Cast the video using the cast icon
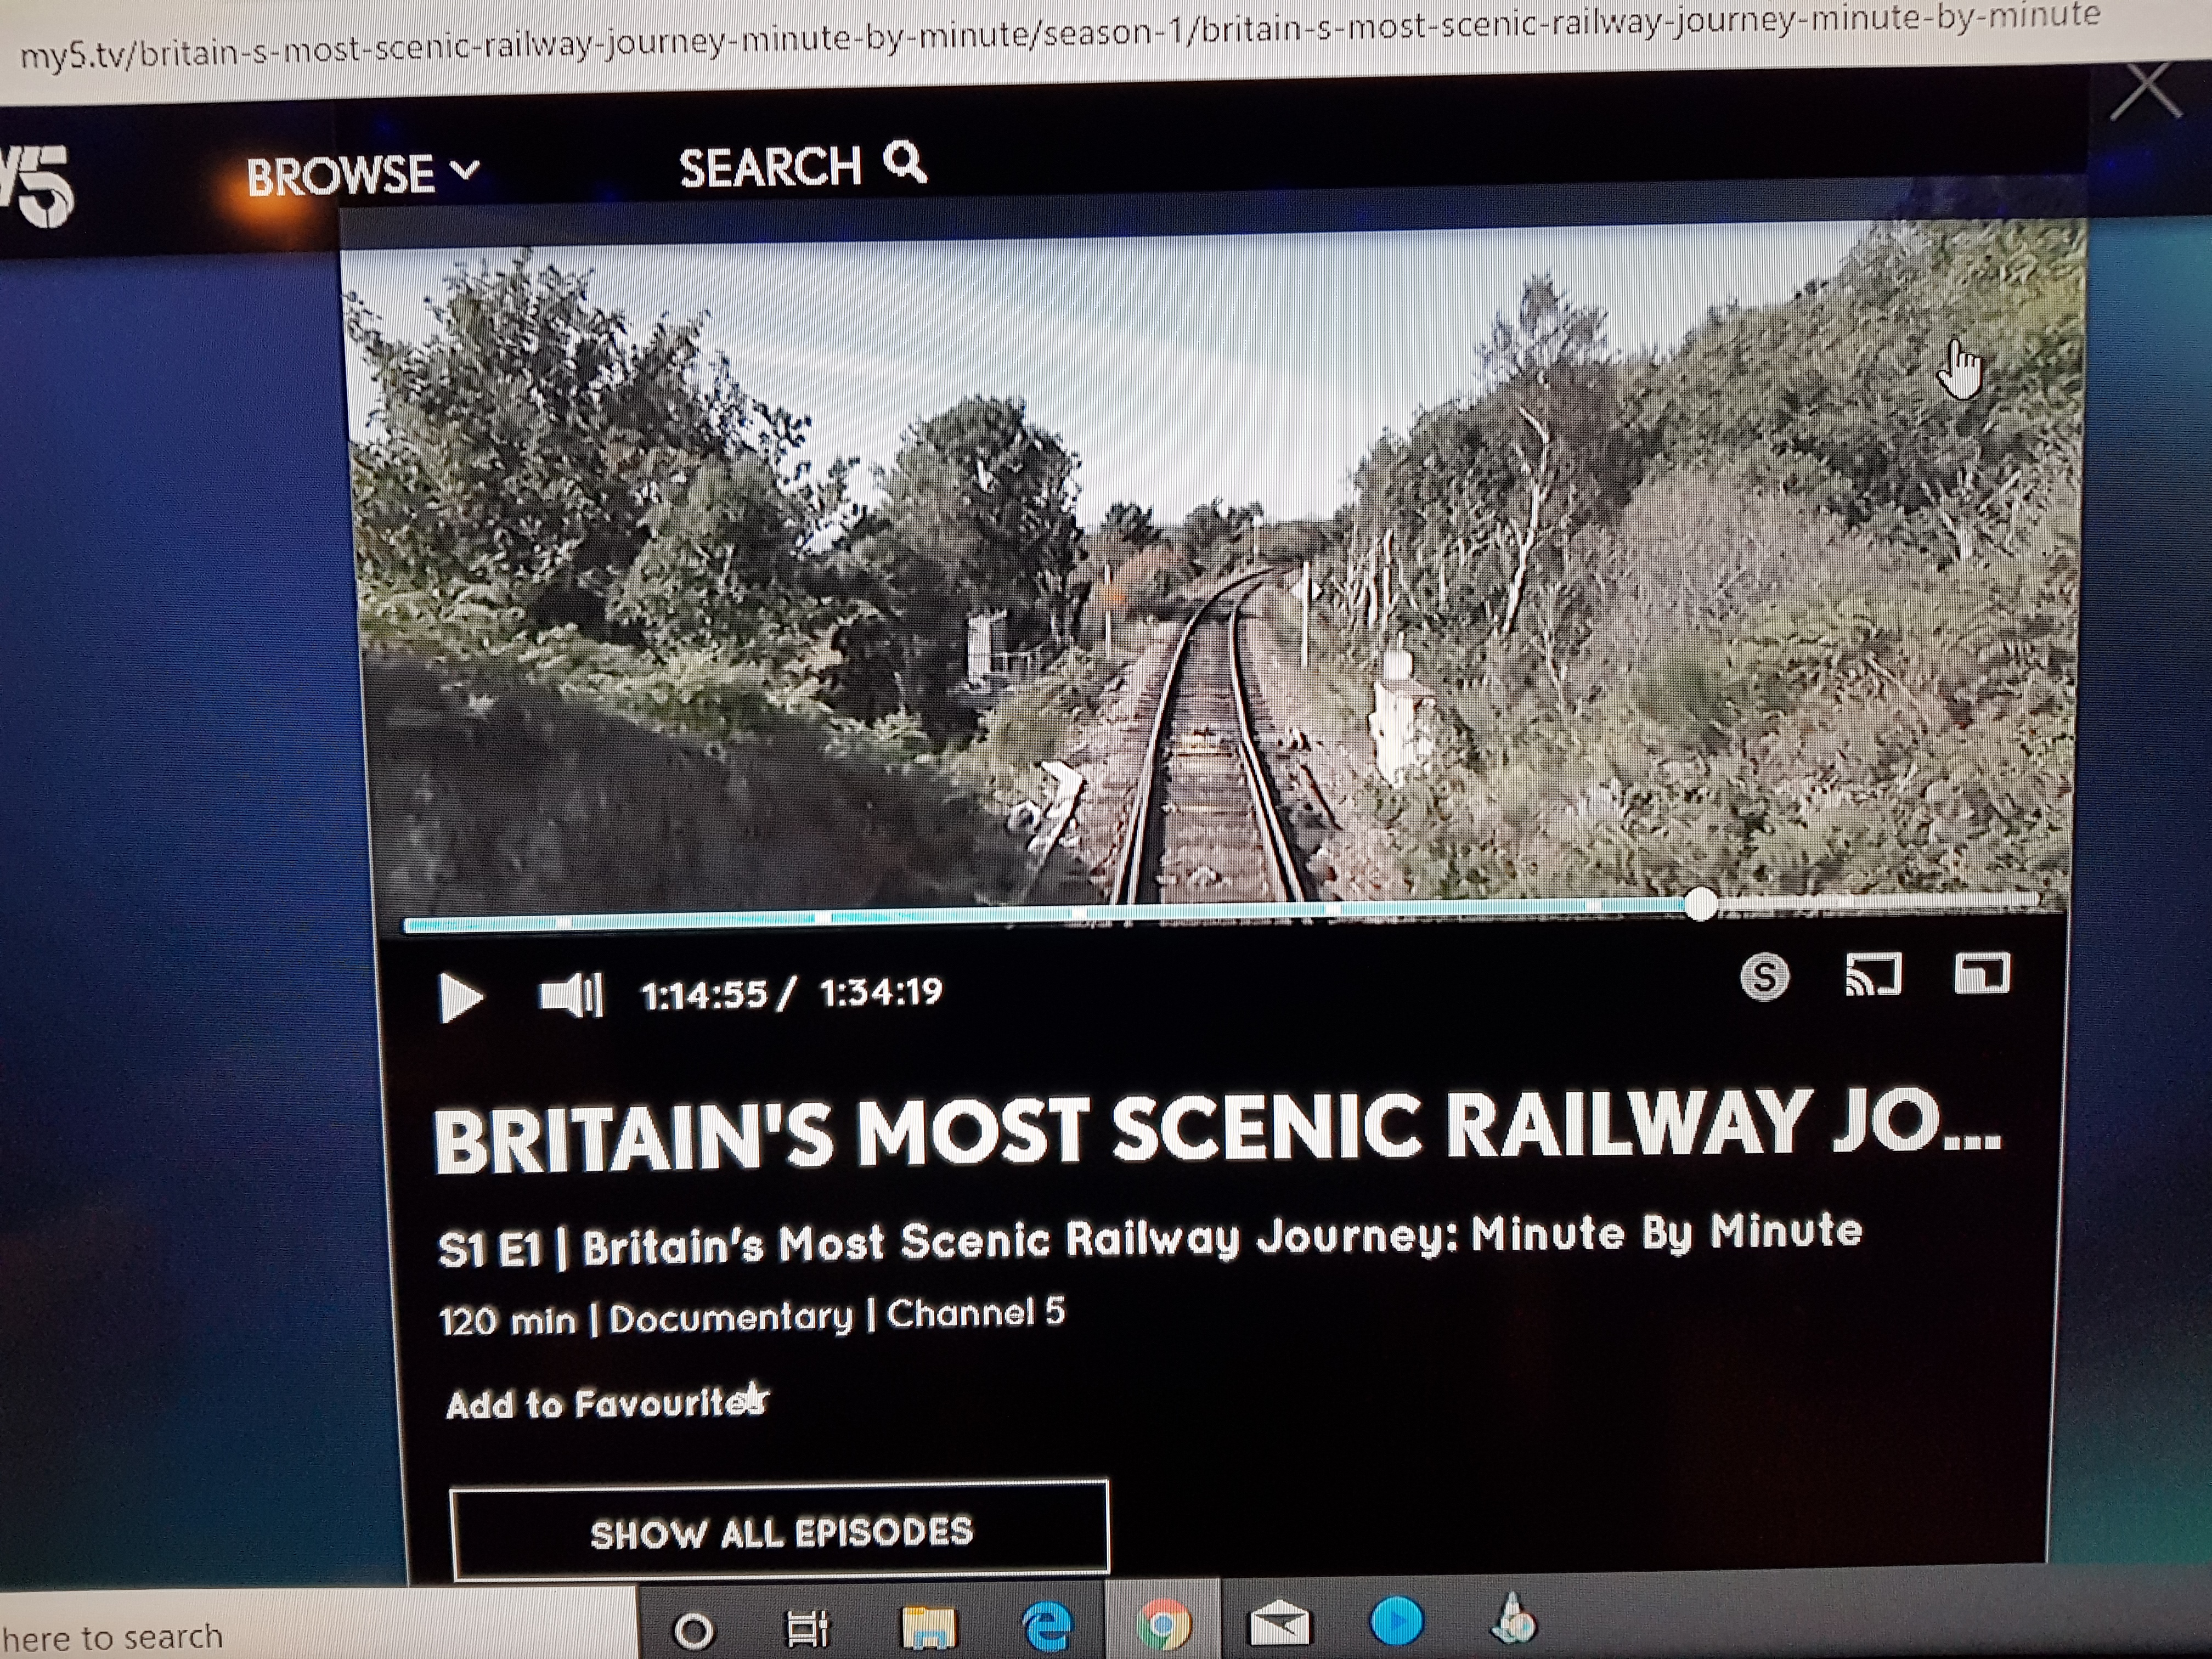 click(1873, 975)
